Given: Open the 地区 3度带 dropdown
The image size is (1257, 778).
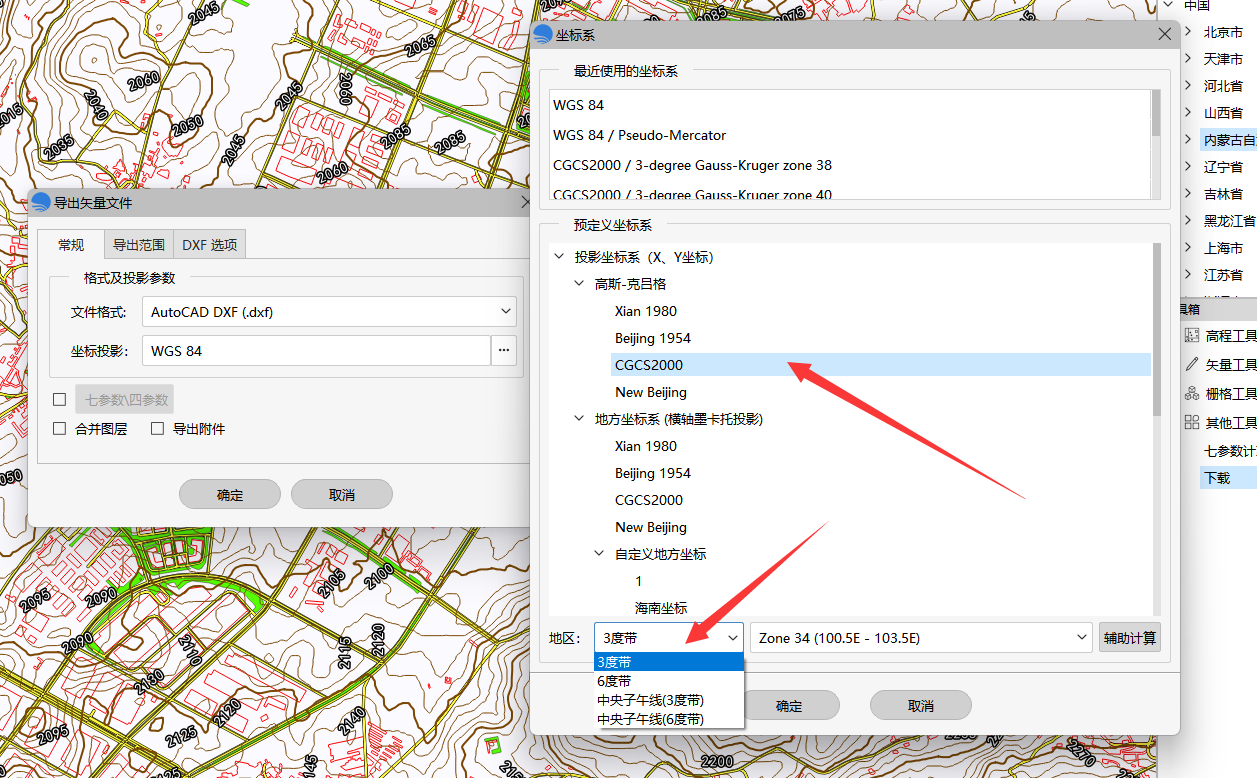Looking at the screenshot, I should click(x=669, y=638).
